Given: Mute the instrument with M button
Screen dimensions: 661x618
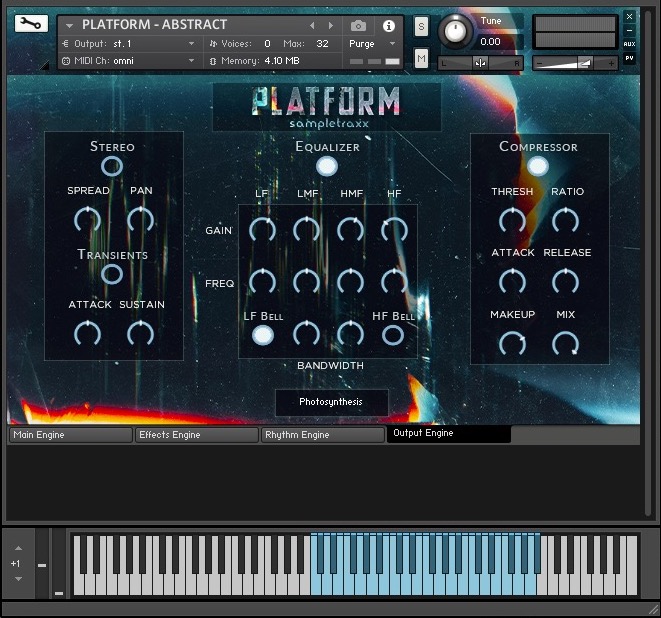Looking at the screenshot, I should click(421, 59).
